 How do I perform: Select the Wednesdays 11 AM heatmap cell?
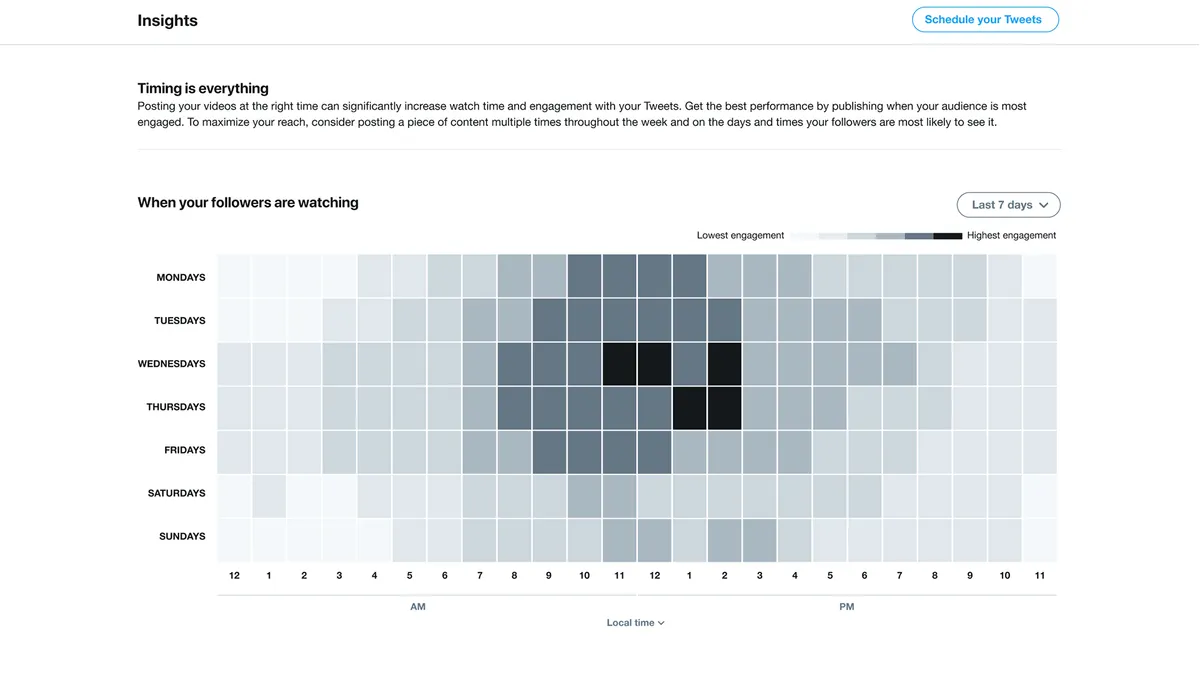point(619,364)
